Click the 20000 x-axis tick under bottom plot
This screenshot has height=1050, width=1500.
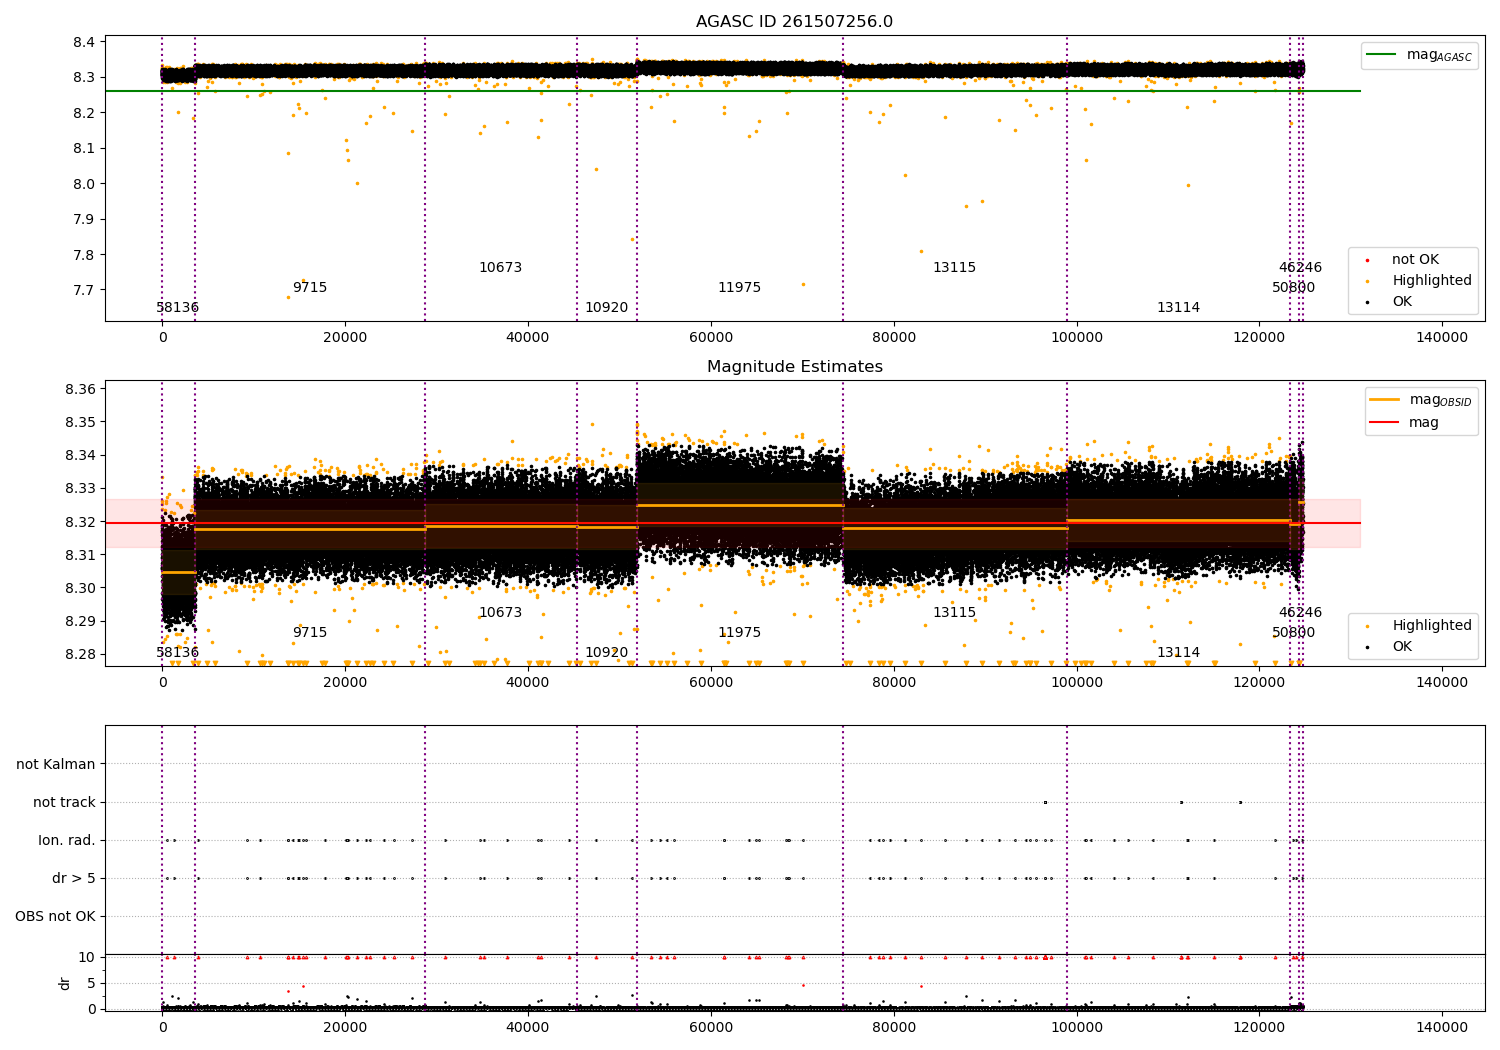pos(345,1028)
